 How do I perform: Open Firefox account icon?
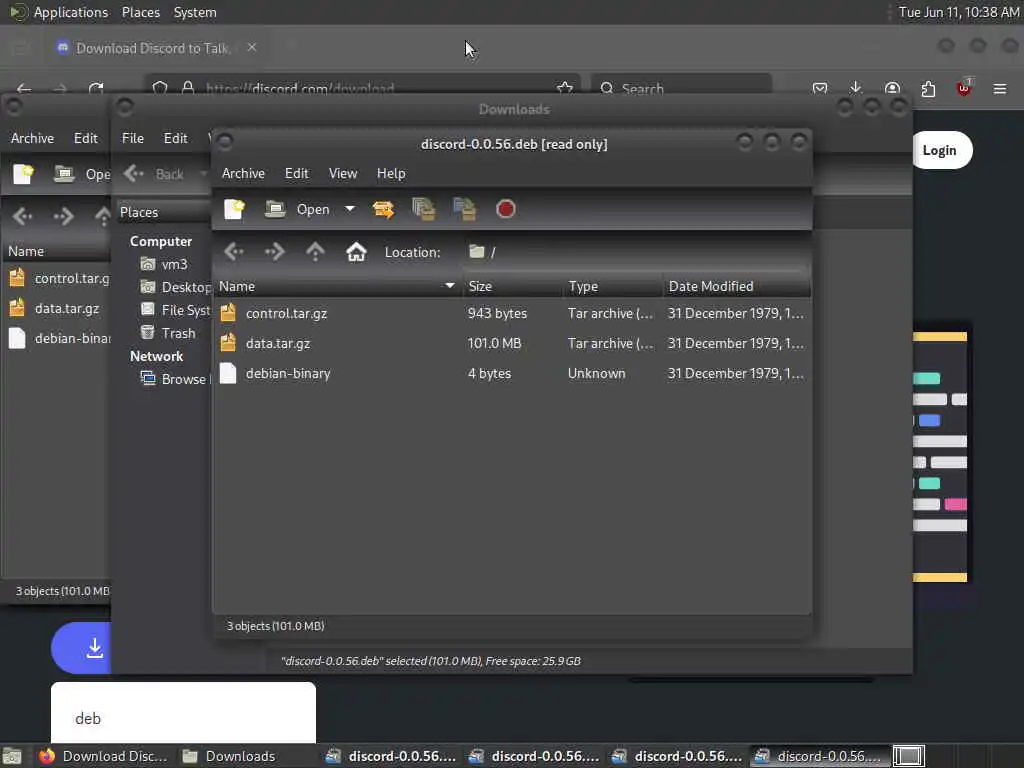click(892, 88)
